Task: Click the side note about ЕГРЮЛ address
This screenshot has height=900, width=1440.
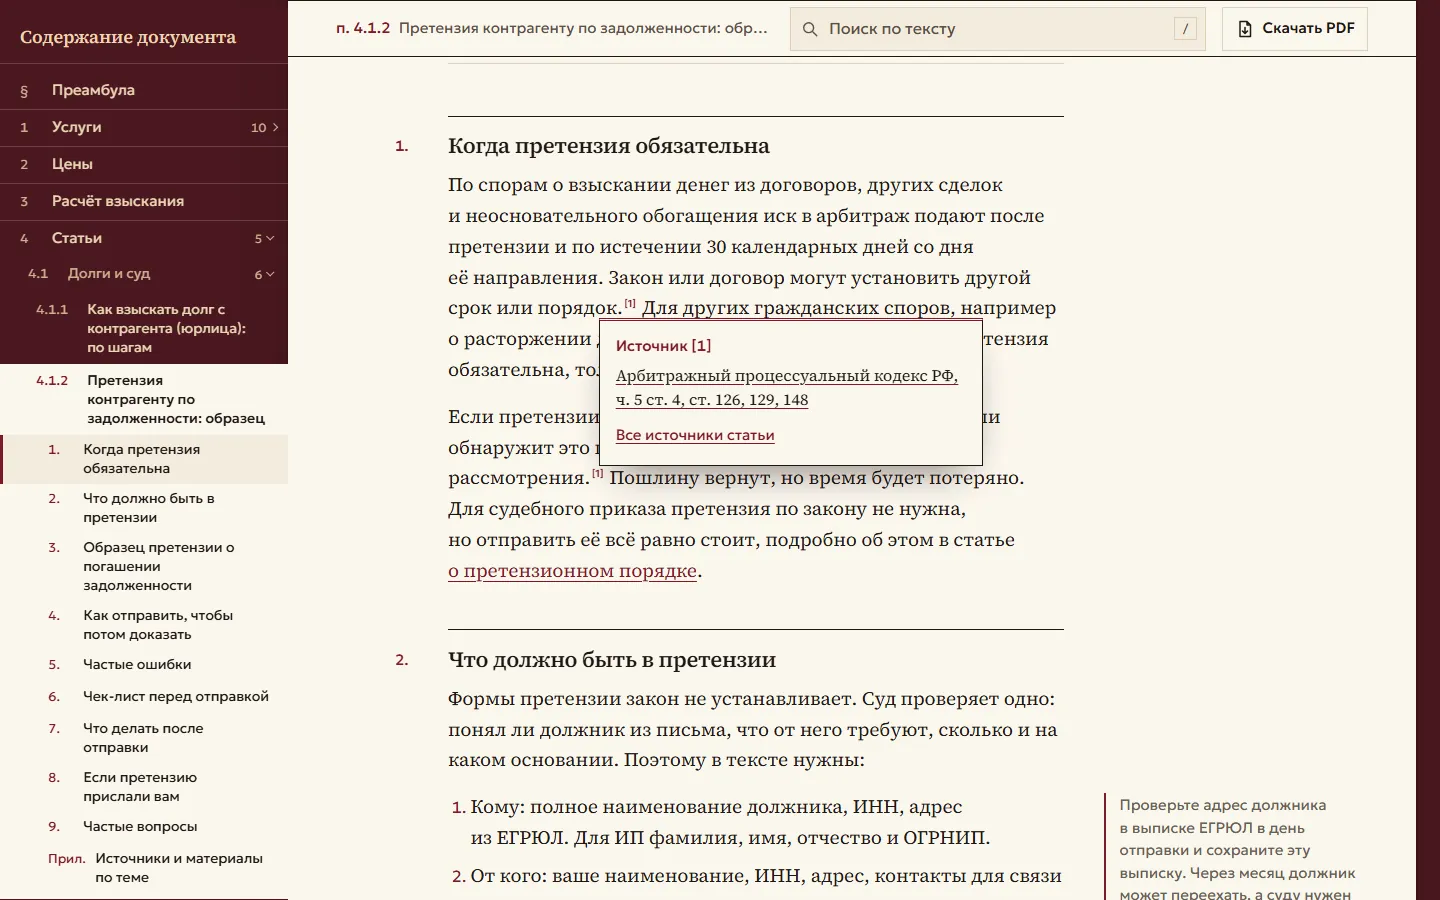Action: [x=1237, y=849]
